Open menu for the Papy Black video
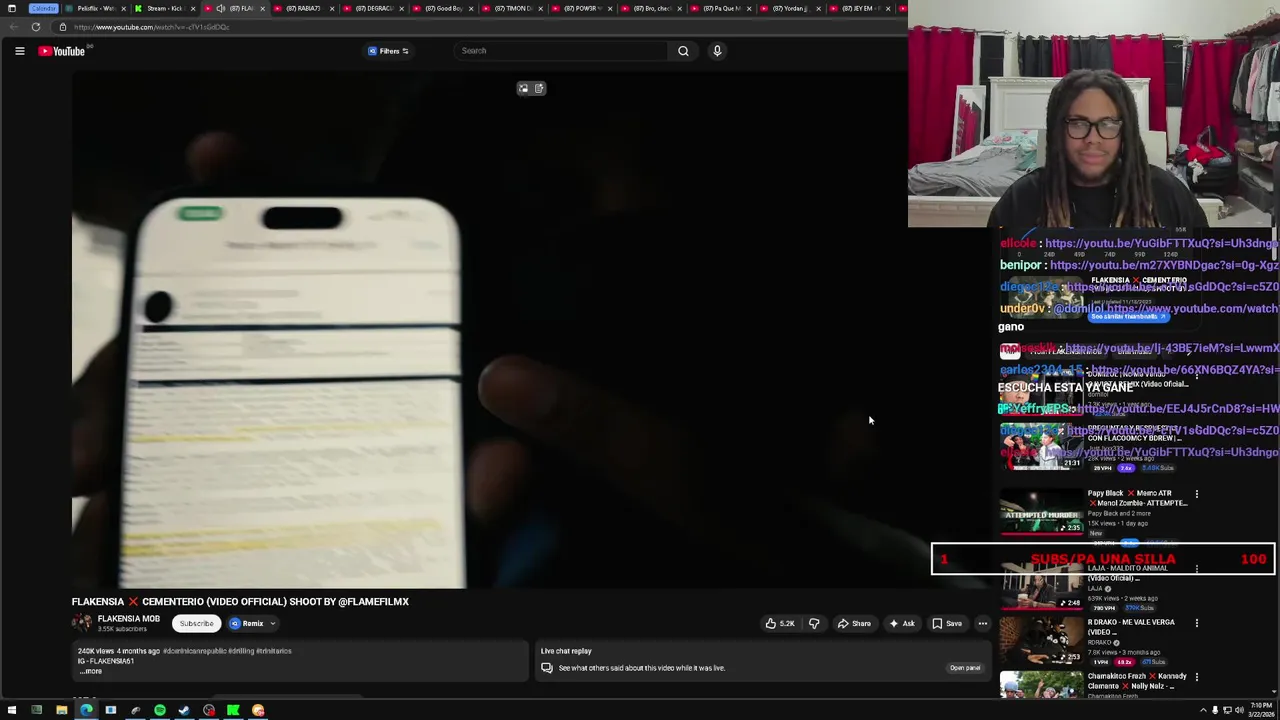 click(x=1196, y=493)
